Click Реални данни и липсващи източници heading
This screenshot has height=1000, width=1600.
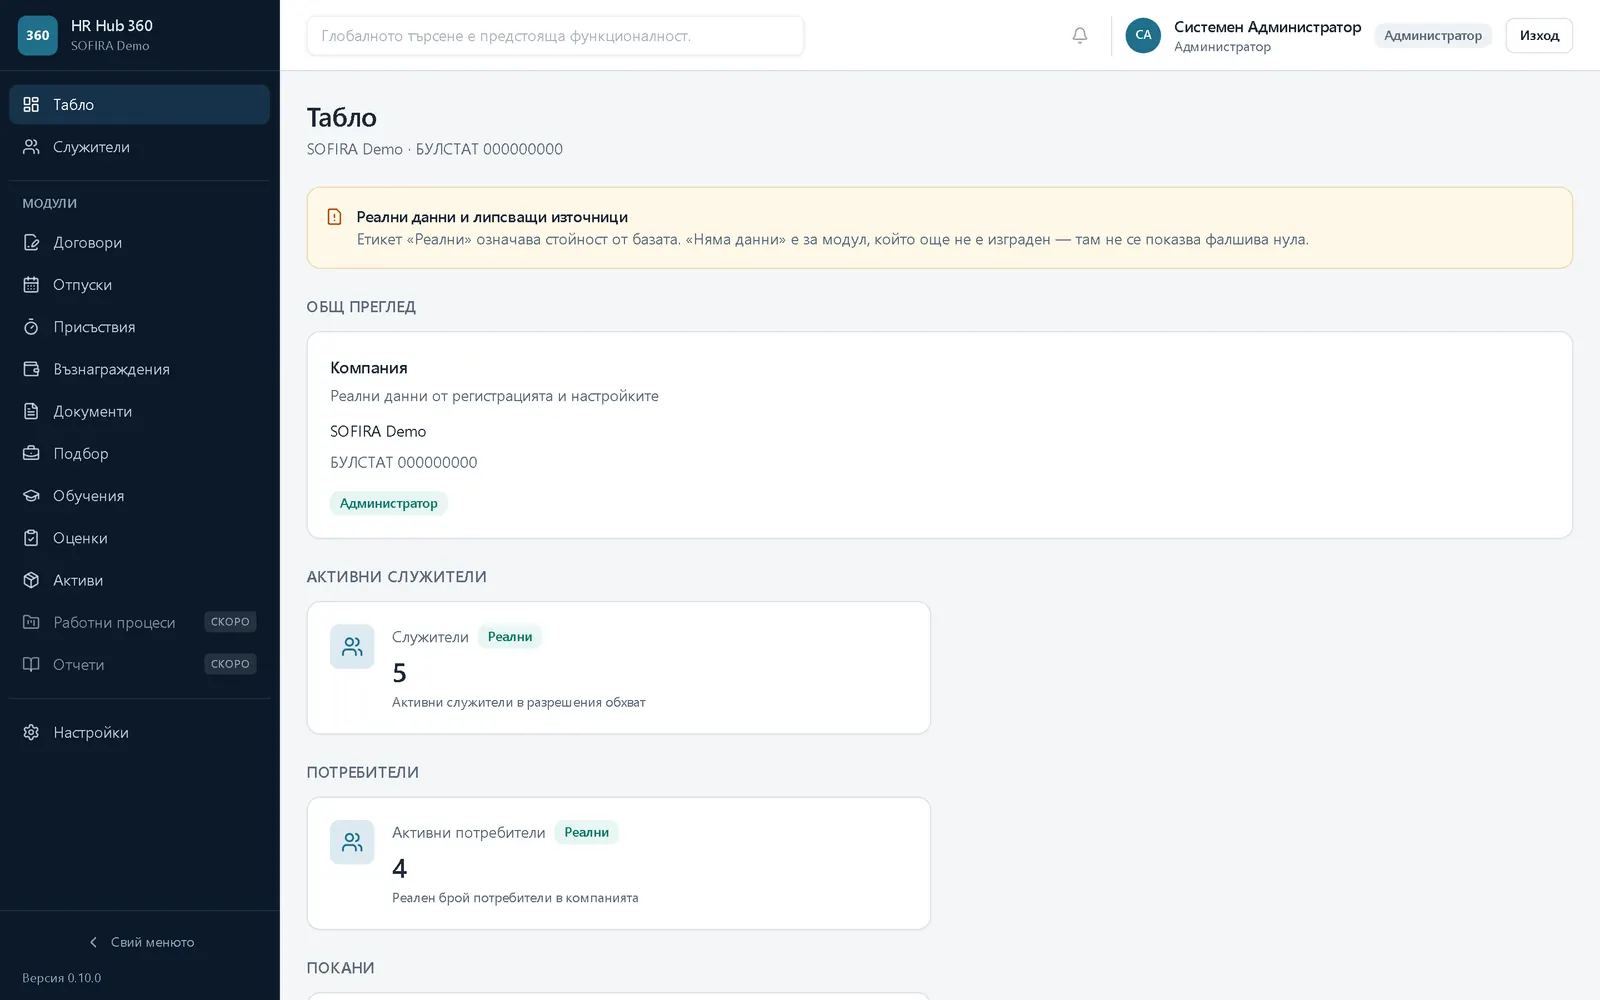tap(492, 217)
